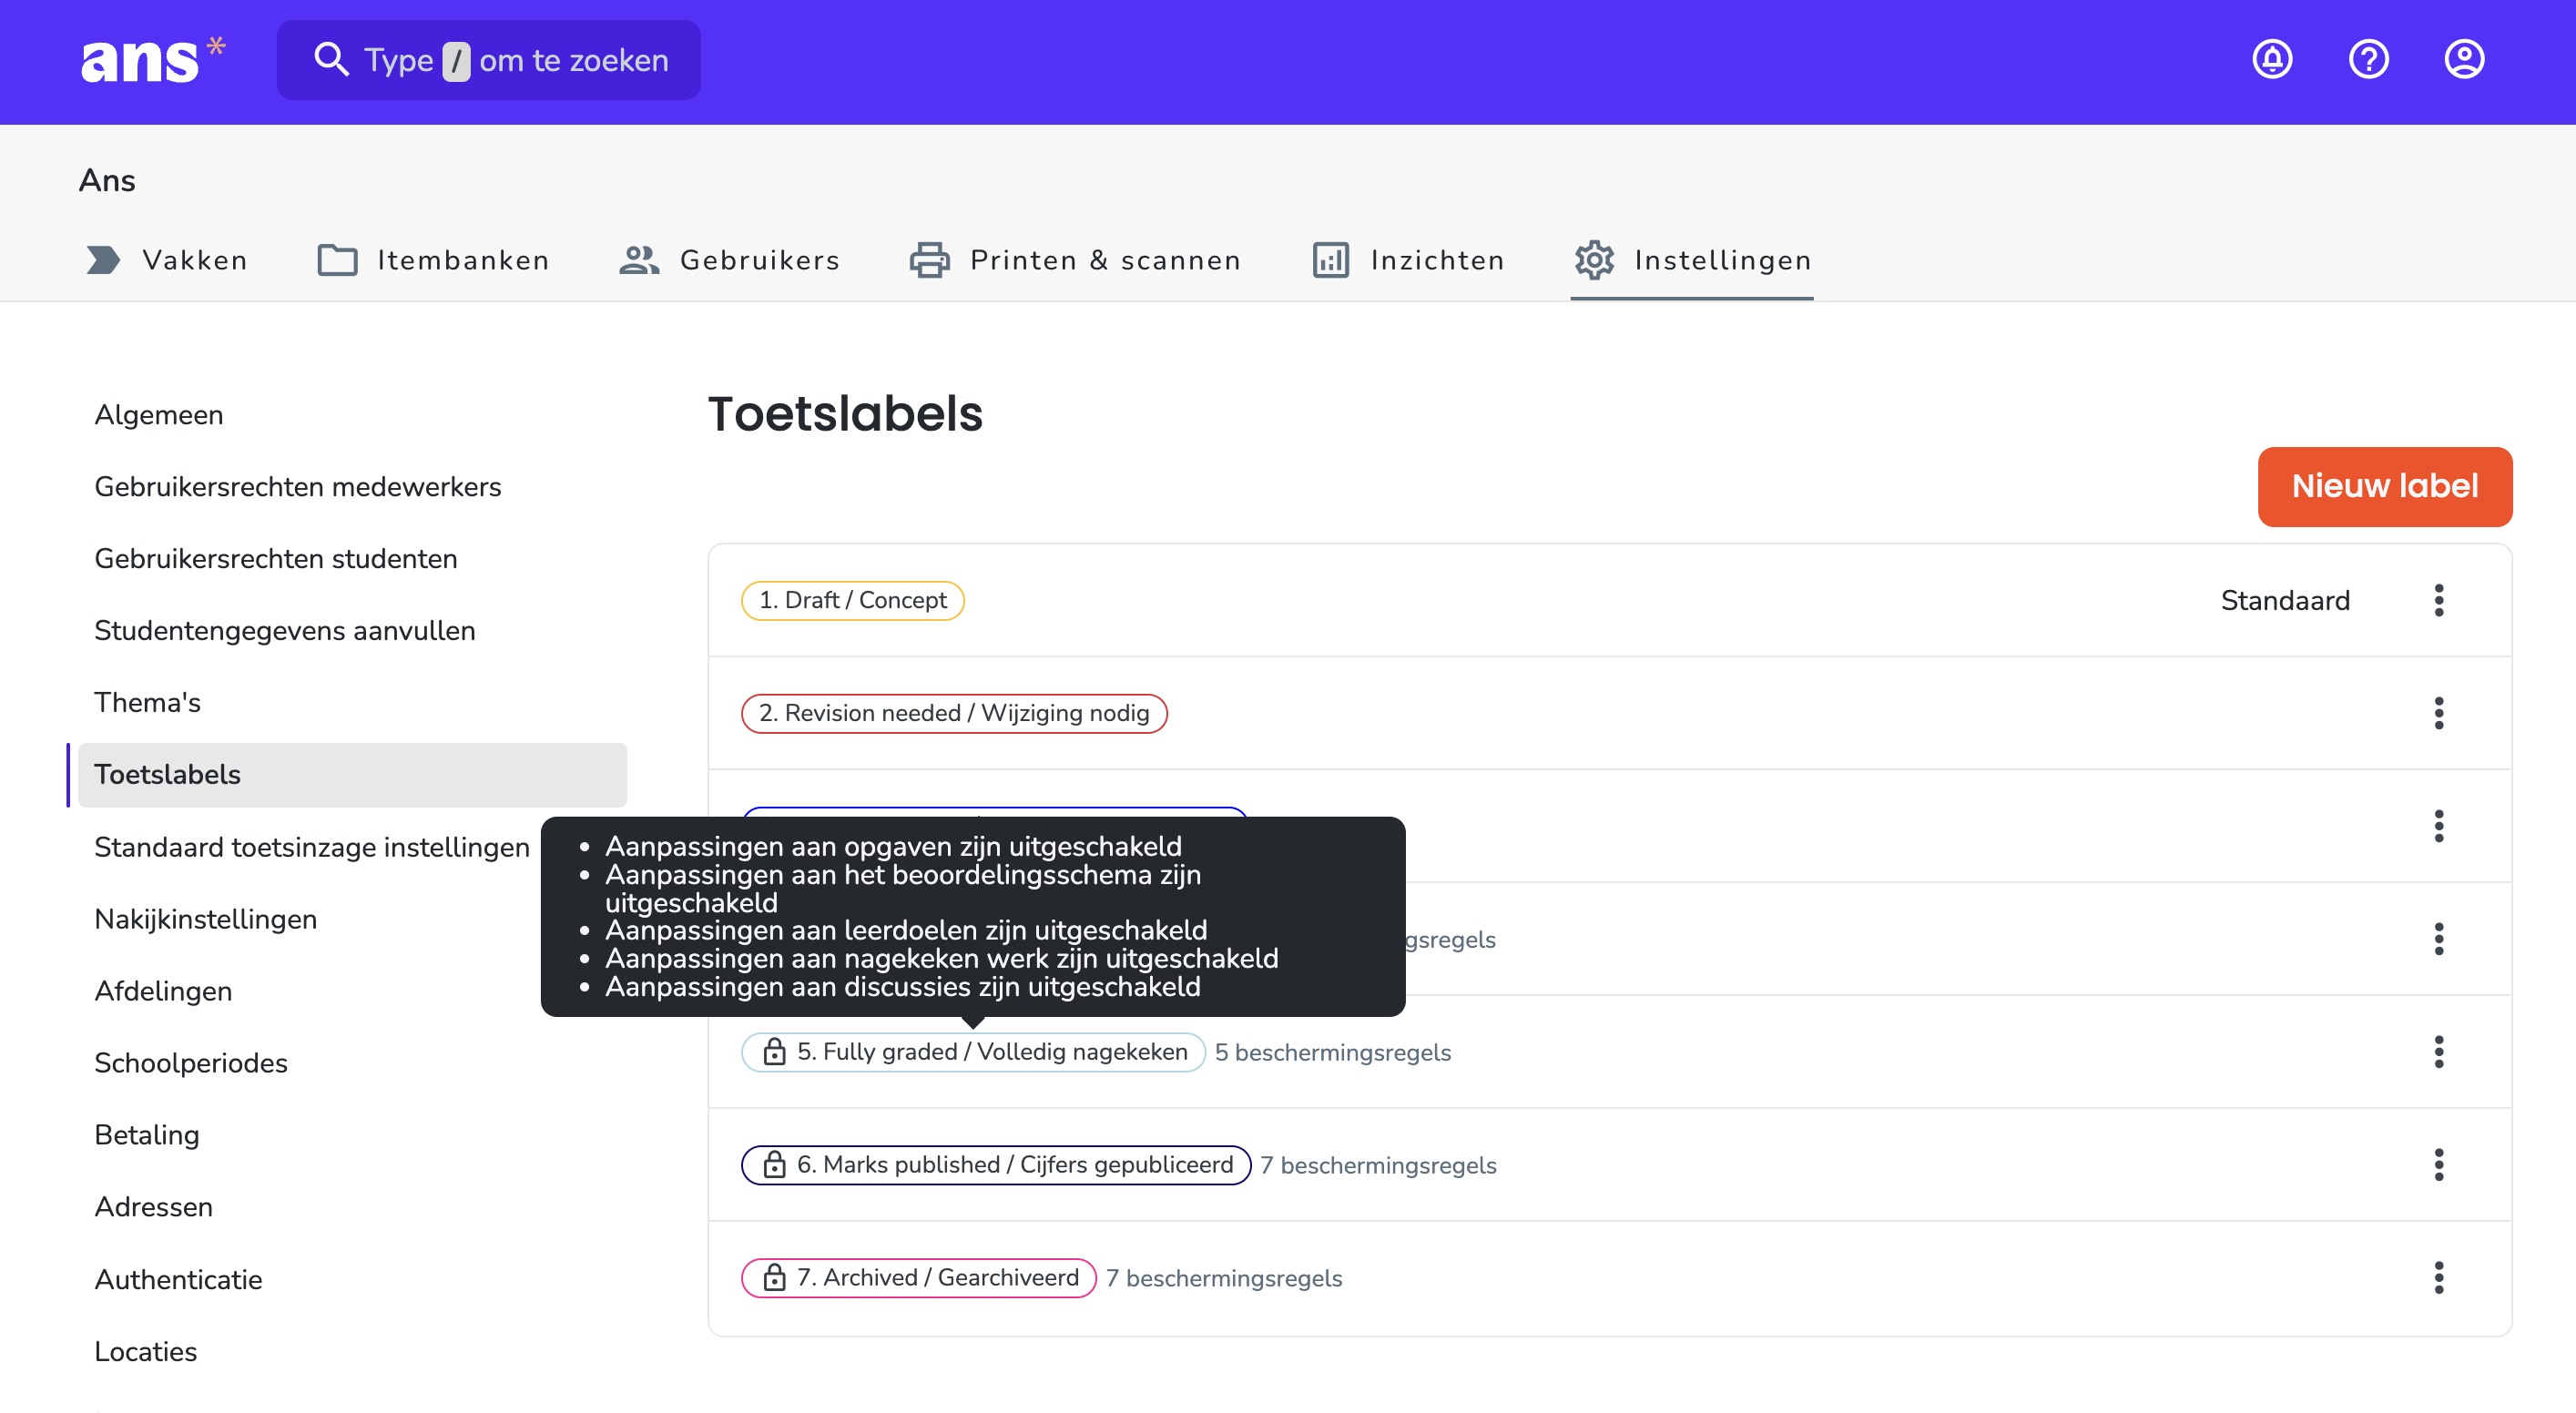Click the Vakken tag icon

103,260
